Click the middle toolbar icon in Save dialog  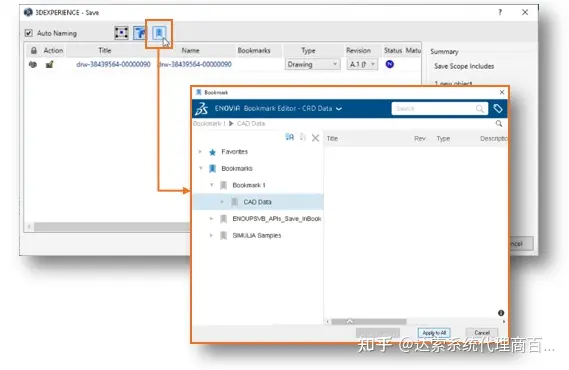pyautogui.click(x=139, y=33)
